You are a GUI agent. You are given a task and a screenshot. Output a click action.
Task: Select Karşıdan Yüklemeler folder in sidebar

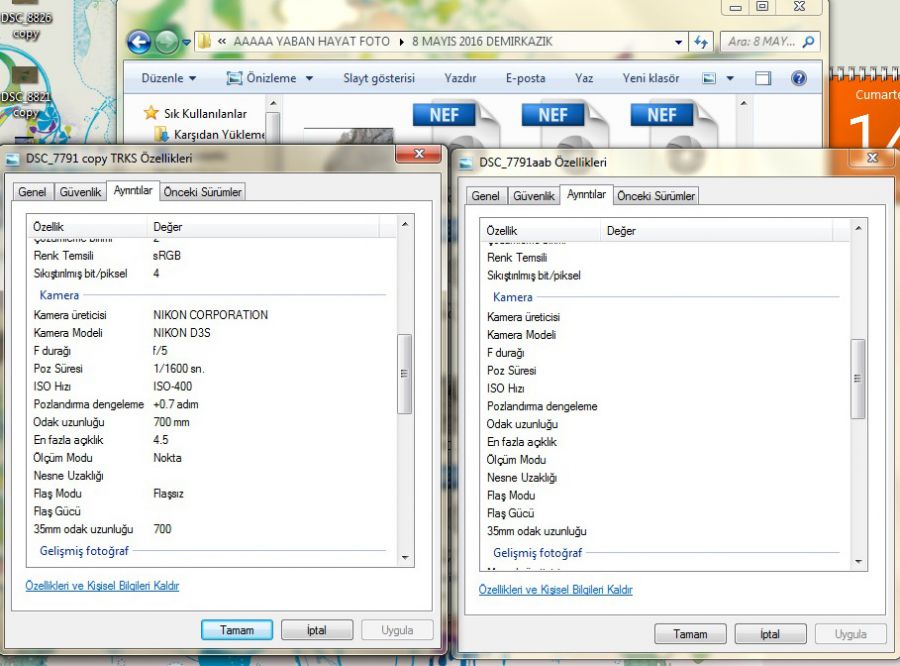click(212, 134)
